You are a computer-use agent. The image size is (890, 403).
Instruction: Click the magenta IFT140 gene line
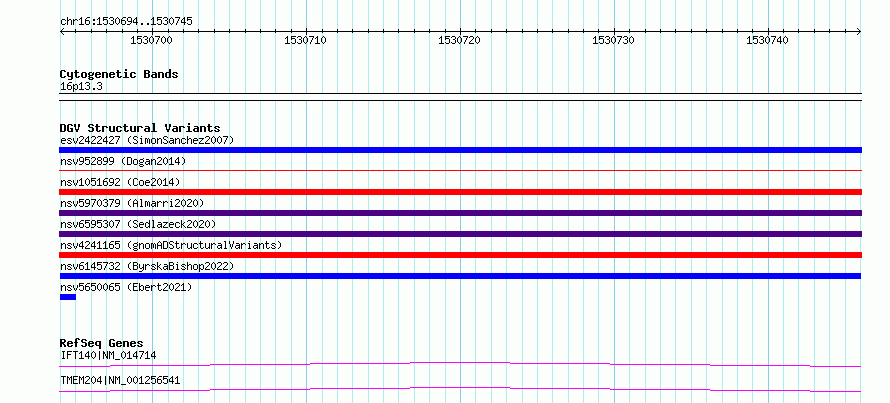click(460, 364)
